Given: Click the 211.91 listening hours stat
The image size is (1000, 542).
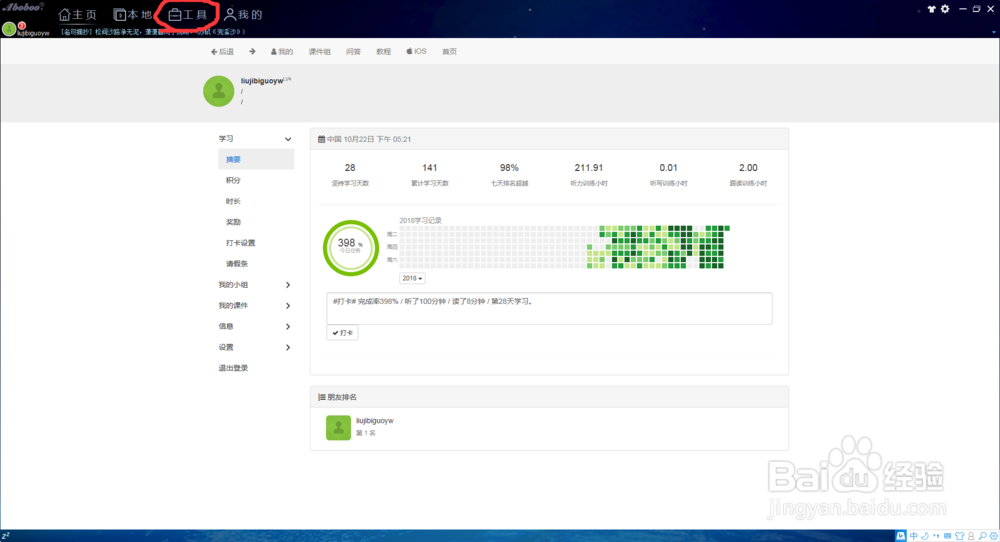Looking at the screenshot, I should click(x=589, y=175).
